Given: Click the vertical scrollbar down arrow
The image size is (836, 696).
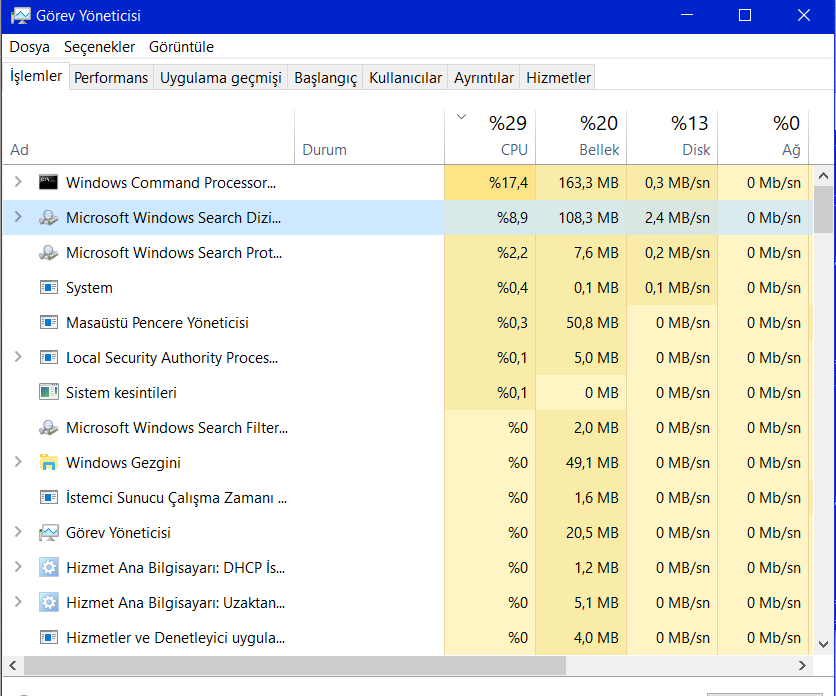Looking at the screenshot, I should 823,644.
